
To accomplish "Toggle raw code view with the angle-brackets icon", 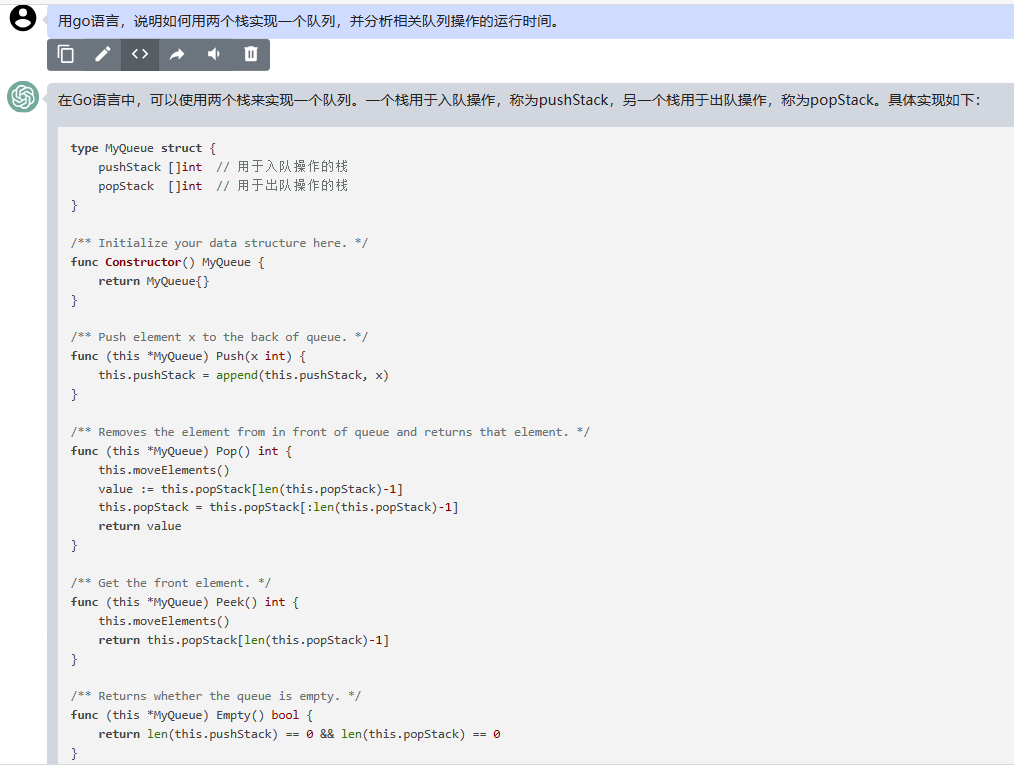I will click(x=140, y=54).
